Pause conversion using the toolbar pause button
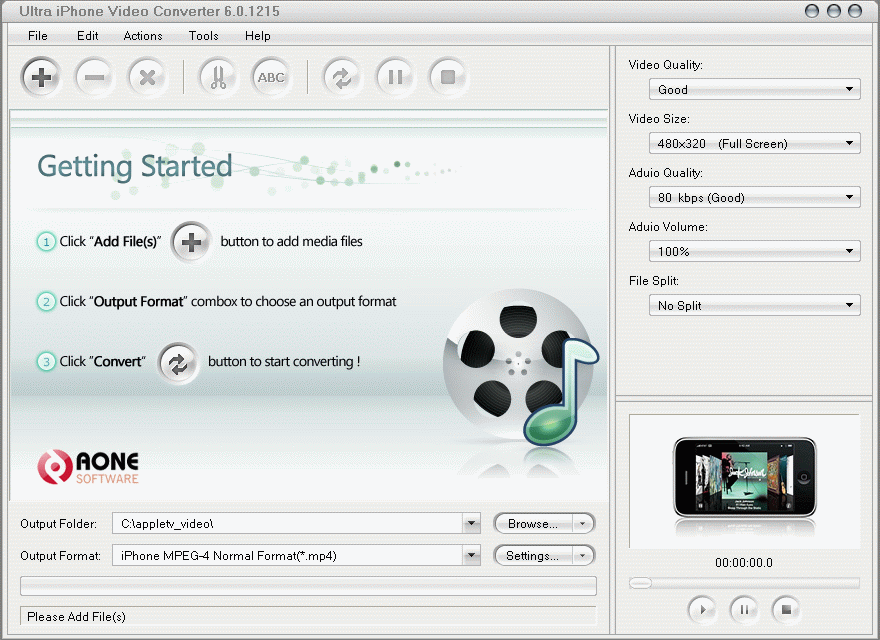 tap(395, 77)
